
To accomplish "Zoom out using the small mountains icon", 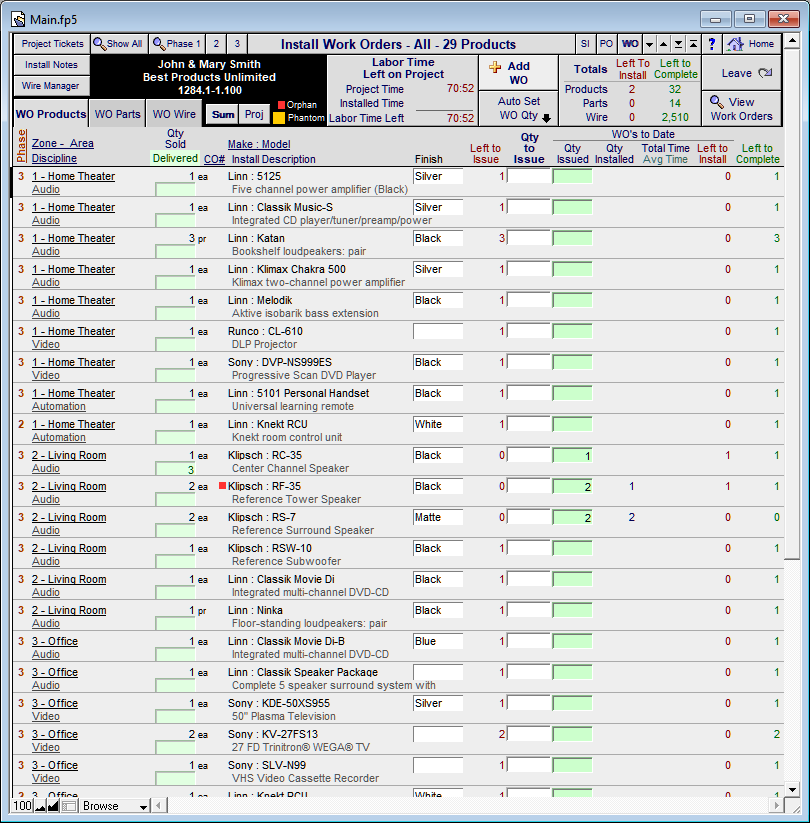I will pos(40,806).
